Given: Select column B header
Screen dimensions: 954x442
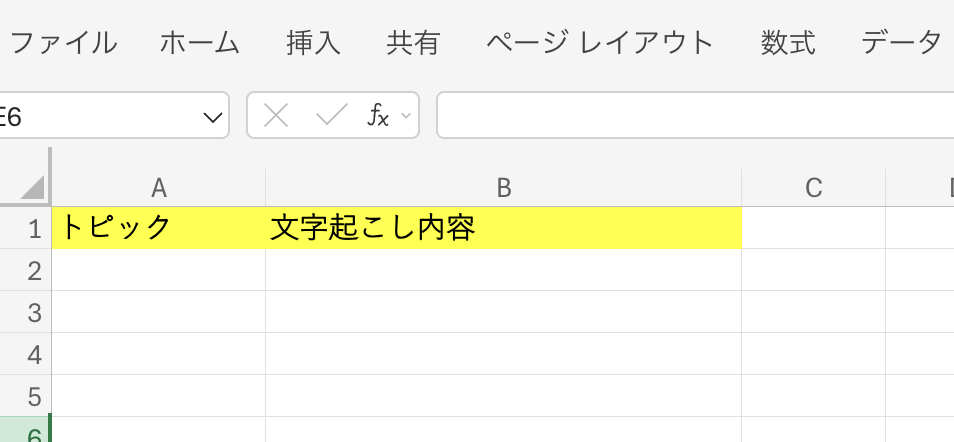Looking at the screenshot, I should click(x=503, y=187).
